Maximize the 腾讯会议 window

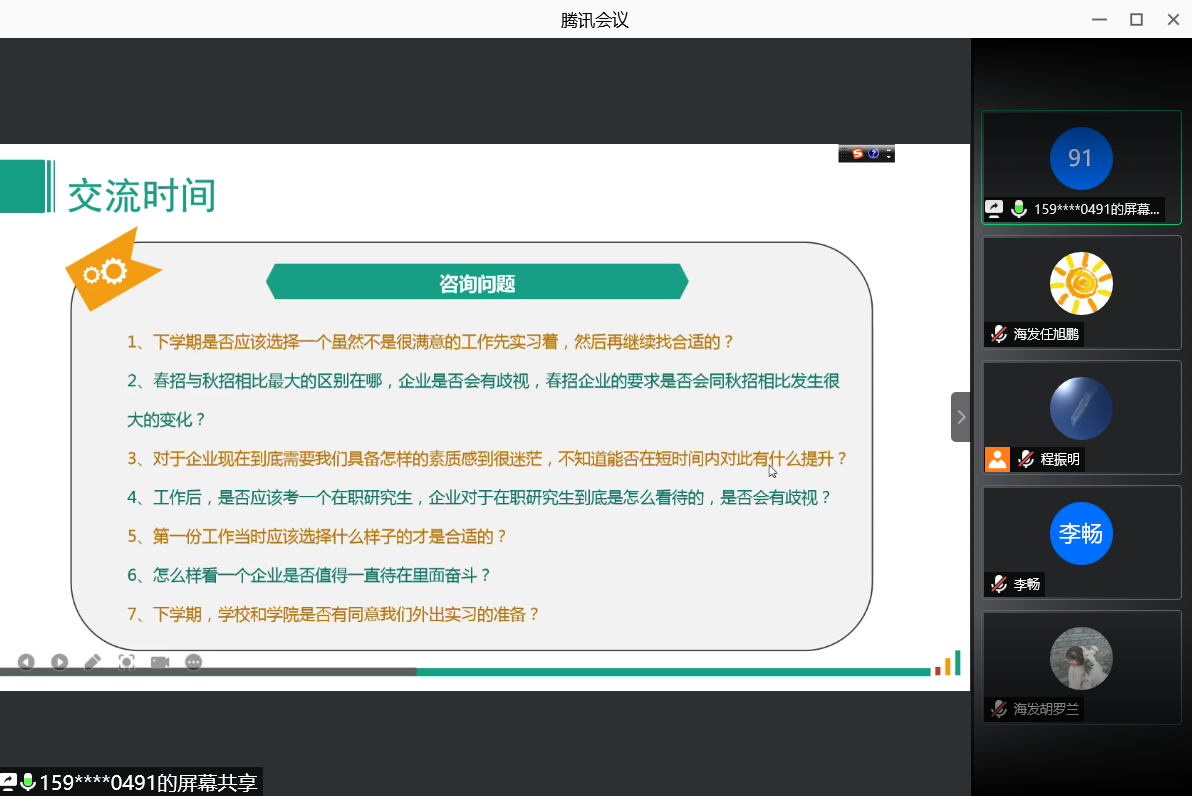(x=1136, y=19)
